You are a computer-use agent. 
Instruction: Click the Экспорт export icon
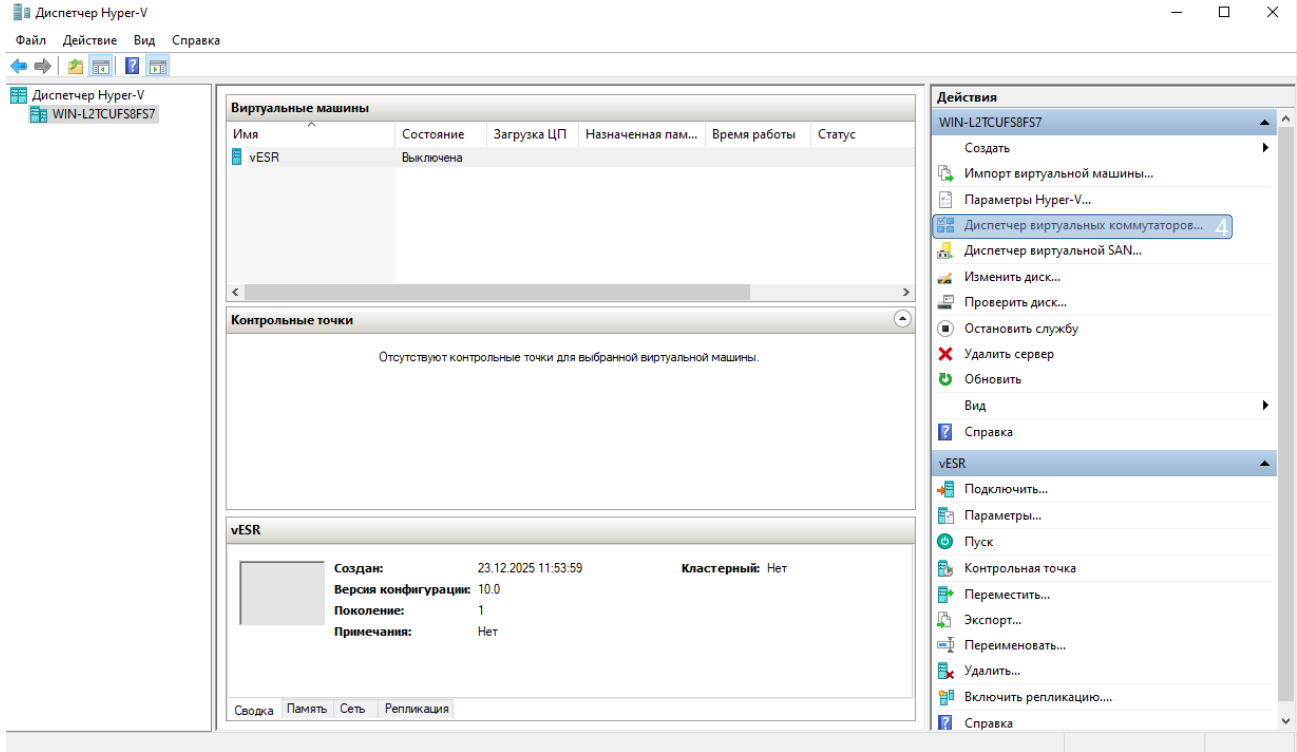(945, 620)
